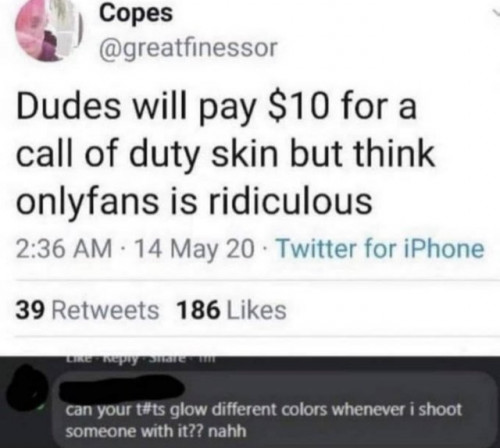This screenshot has width=500, height=448.
Task: Click the cut-off Share link above comment
Action: [168, 359]
